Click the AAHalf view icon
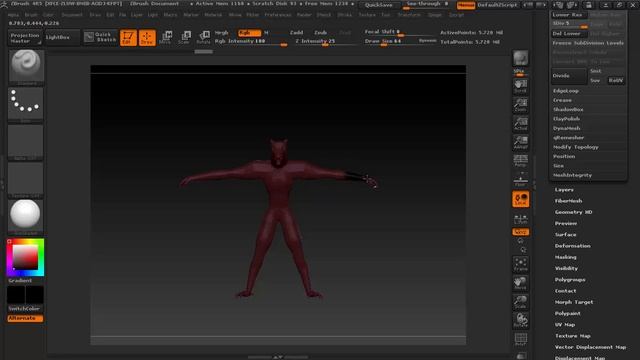Screen dimensions: 640x360 [520, 142]
